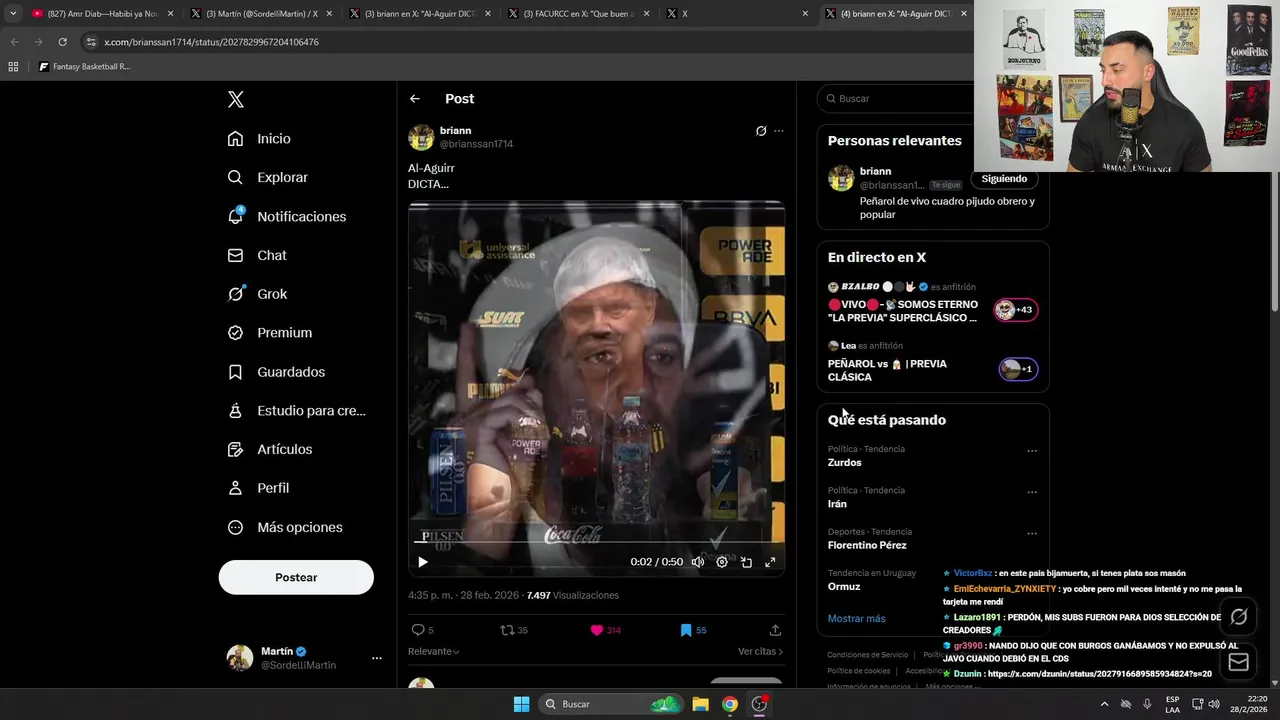The image size is (1280, 720).
Task: Reload page with browser refresh
Action: 62,42
